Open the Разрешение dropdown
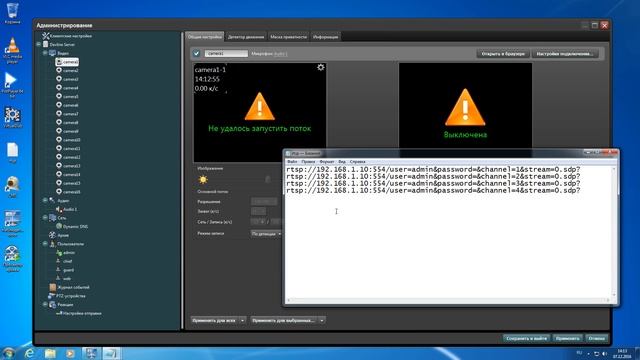The image size is (640, 360). [264, 201]
